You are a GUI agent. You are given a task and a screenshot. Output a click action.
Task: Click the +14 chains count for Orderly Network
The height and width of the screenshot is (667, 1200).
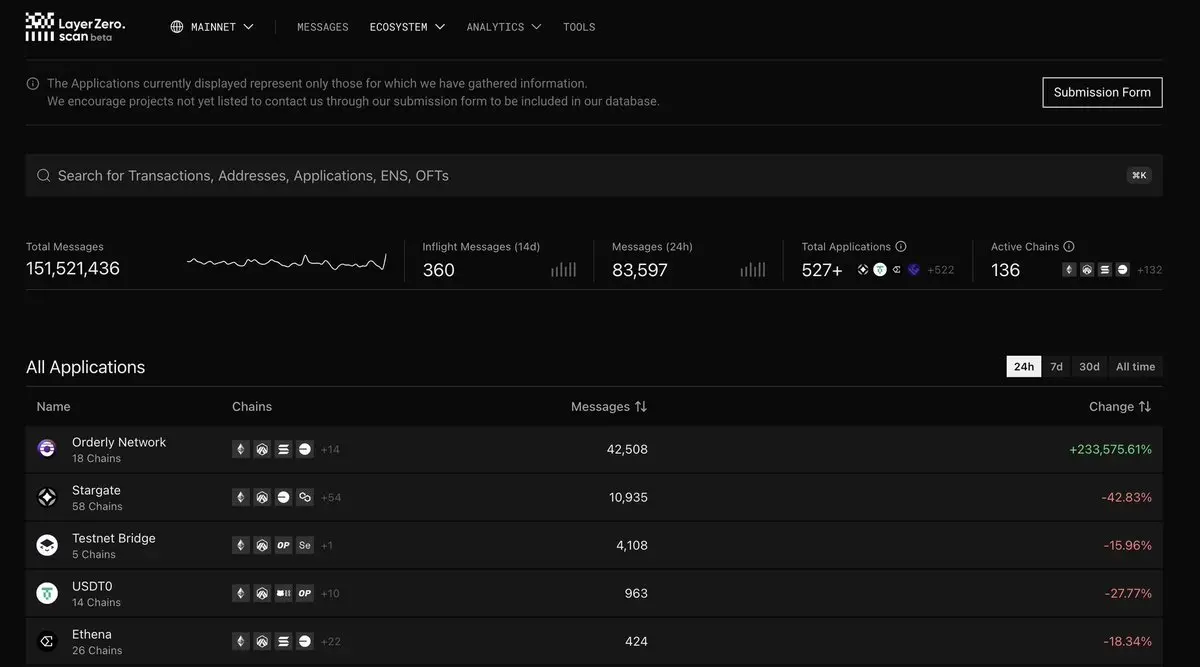point(330,450)
